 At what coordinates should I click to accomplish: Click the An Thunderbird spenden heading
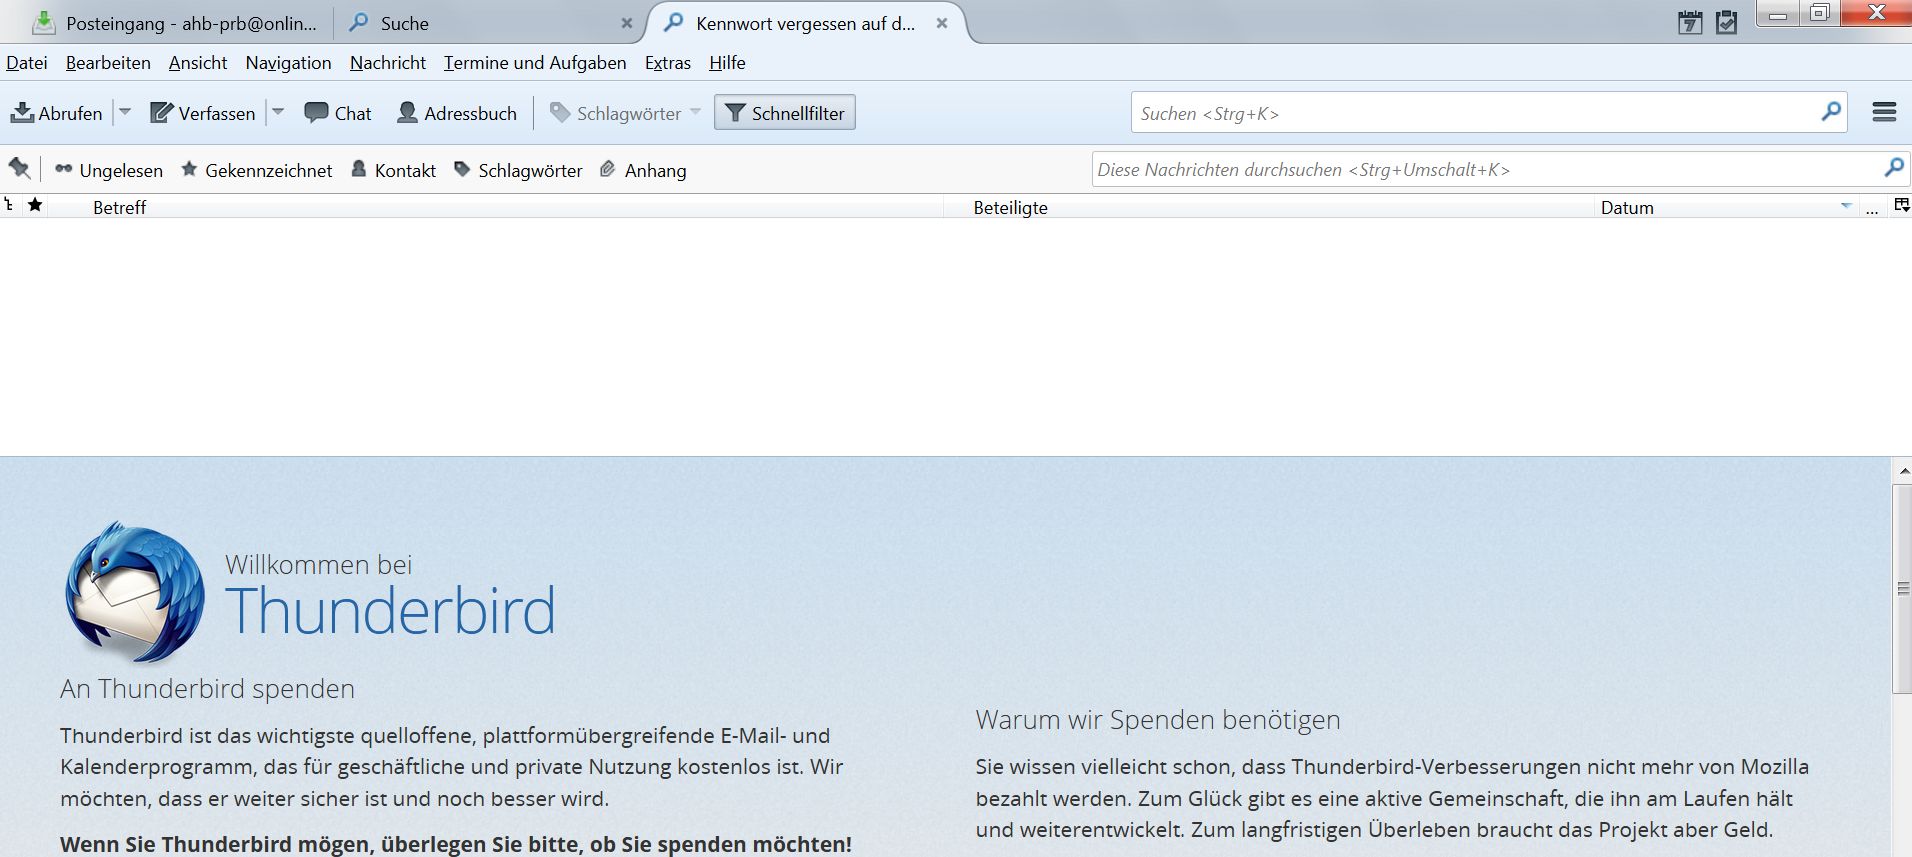click(x=207, y=689)
